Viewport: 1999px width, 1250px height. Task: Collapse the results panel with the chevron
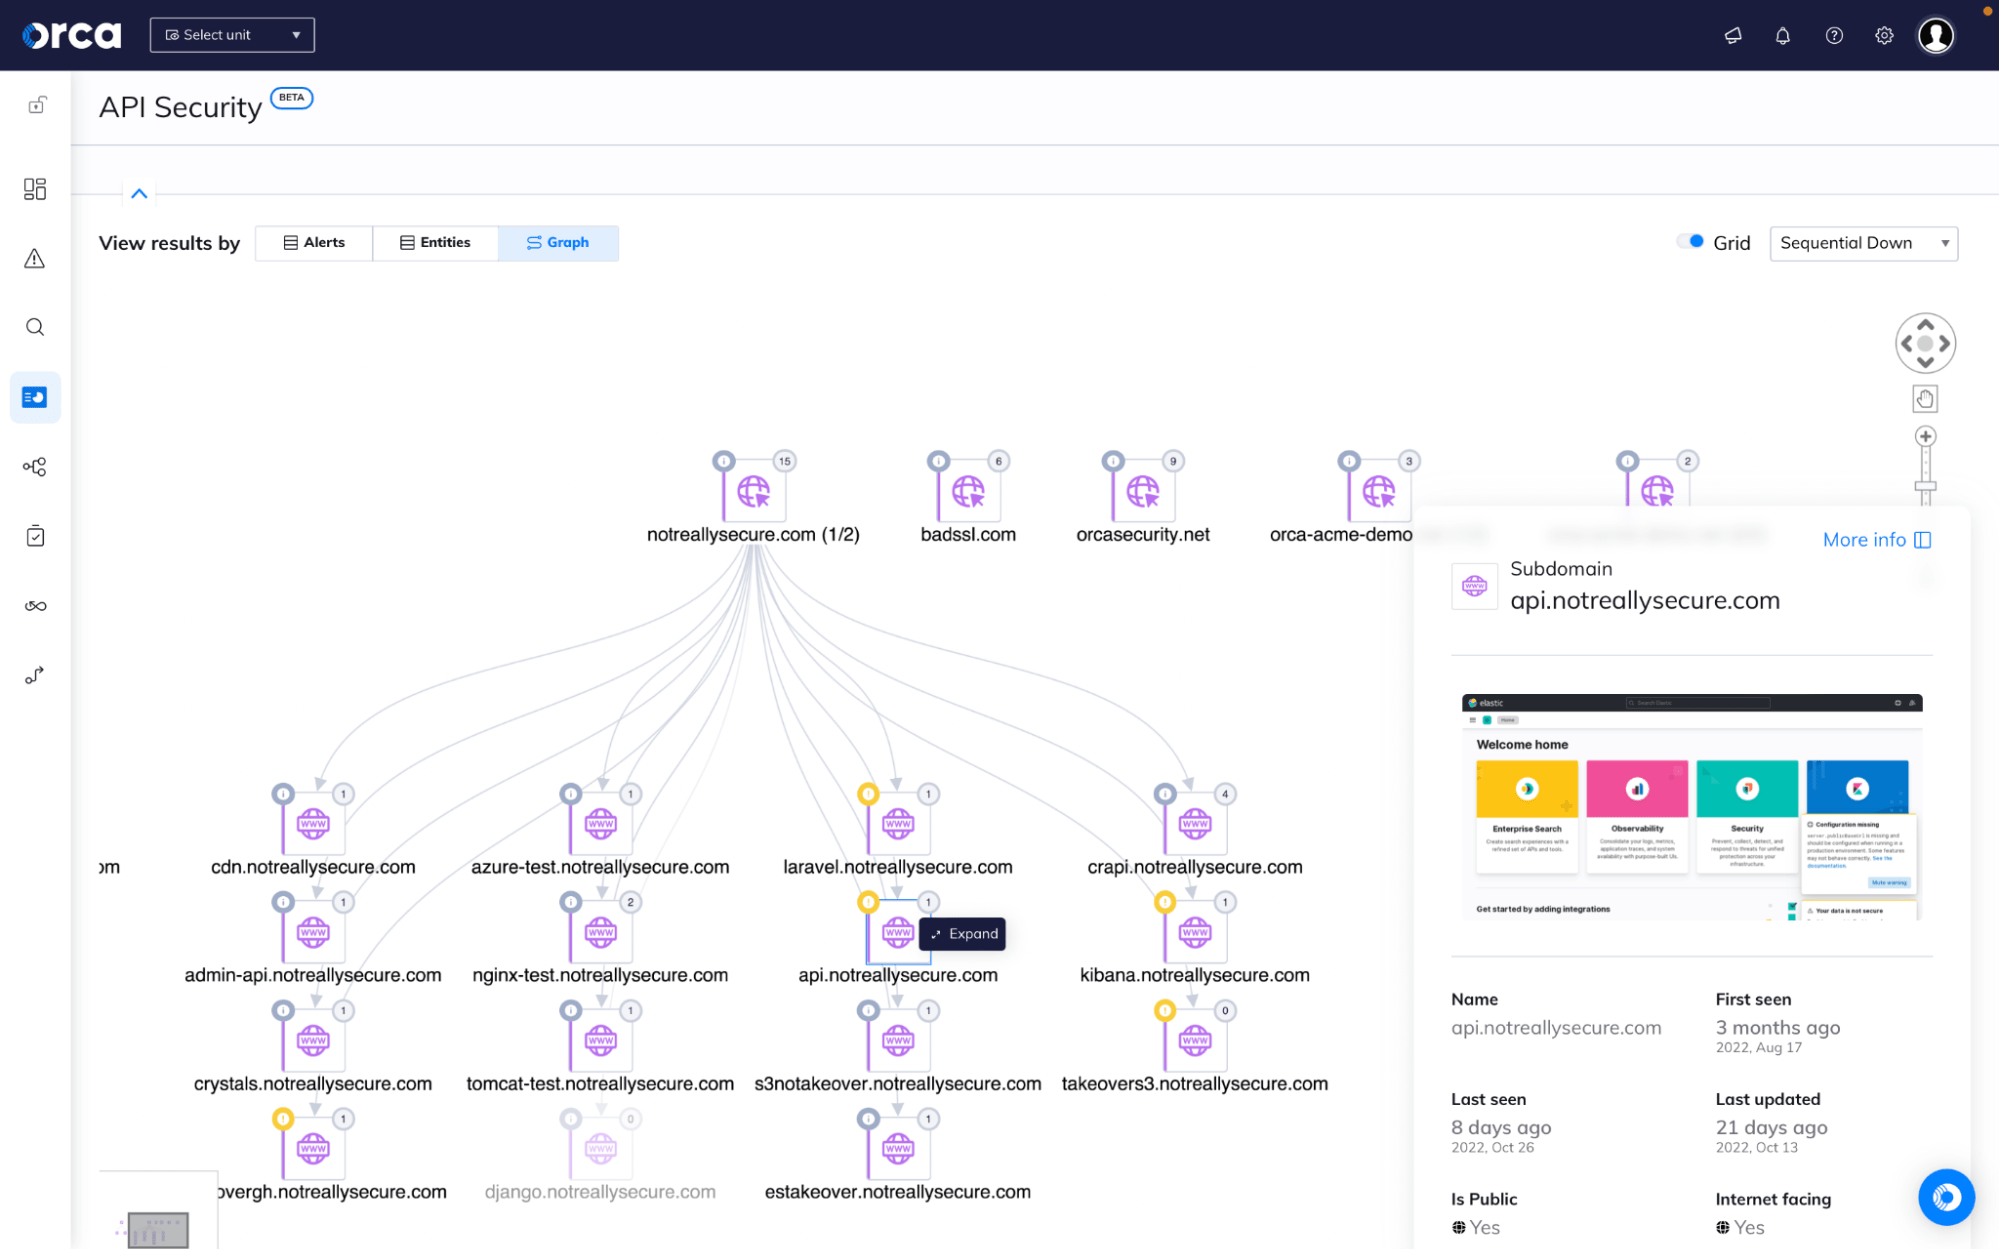pyautogui.click(x=139, y=193)
